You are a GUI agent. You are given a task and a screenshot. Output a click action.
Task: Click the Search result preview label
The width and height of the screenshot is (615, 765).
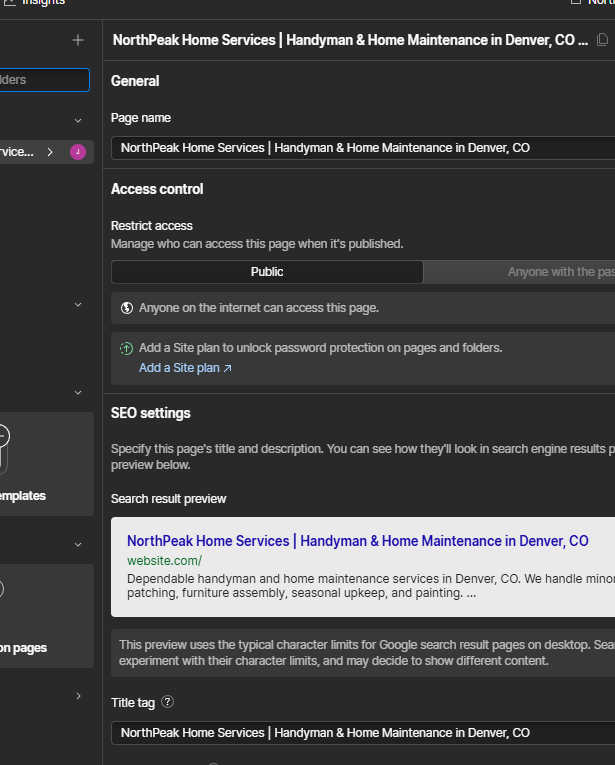click(168, 499)
